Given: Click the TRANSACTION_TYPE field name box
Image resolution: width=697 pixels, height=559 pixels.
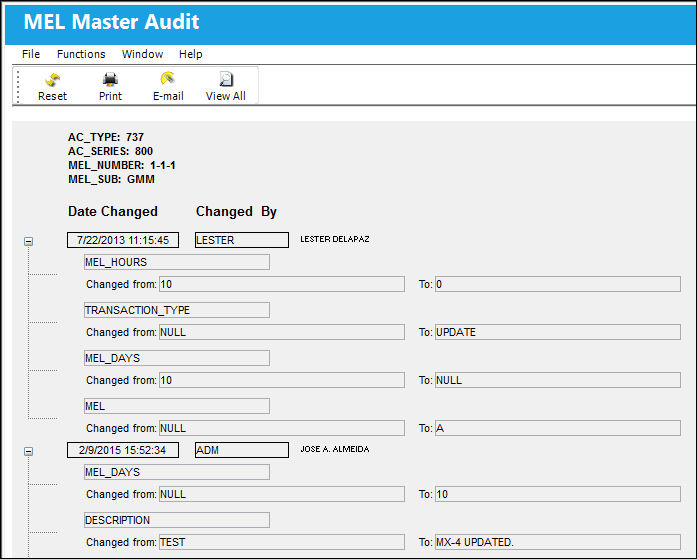Looking at the screenshot, I should pyautogui.click(x=177, y=310).
